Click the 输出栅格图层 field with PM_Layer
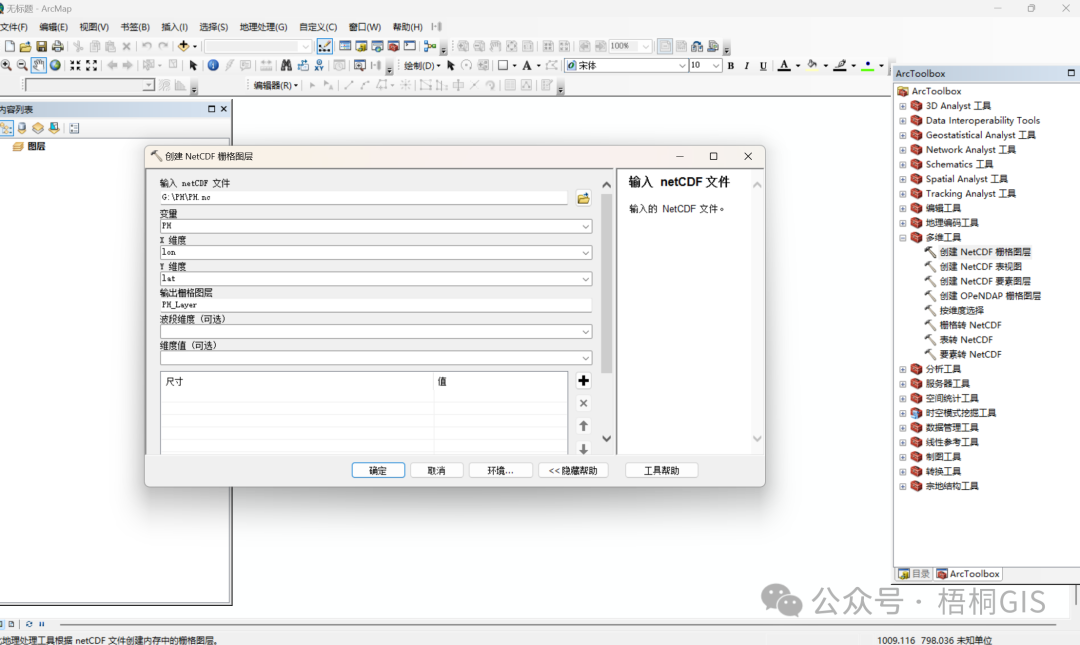 375,305
